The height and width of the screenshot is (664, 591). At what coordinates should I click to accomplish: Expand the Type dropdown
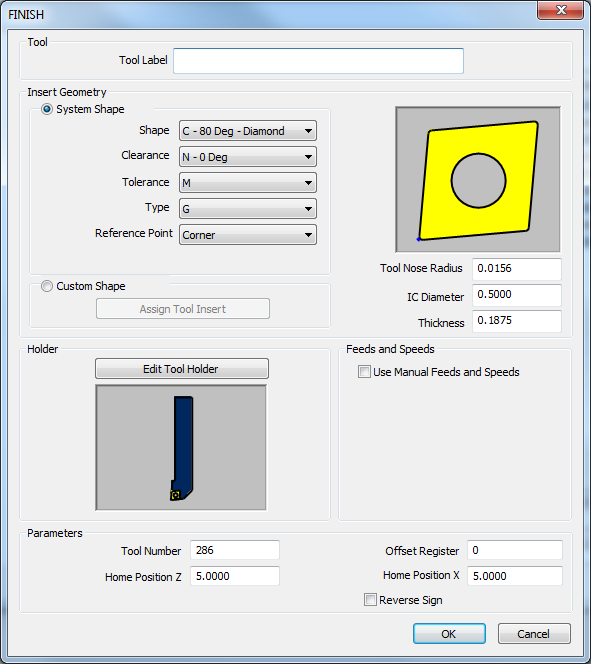coord(248,209)
